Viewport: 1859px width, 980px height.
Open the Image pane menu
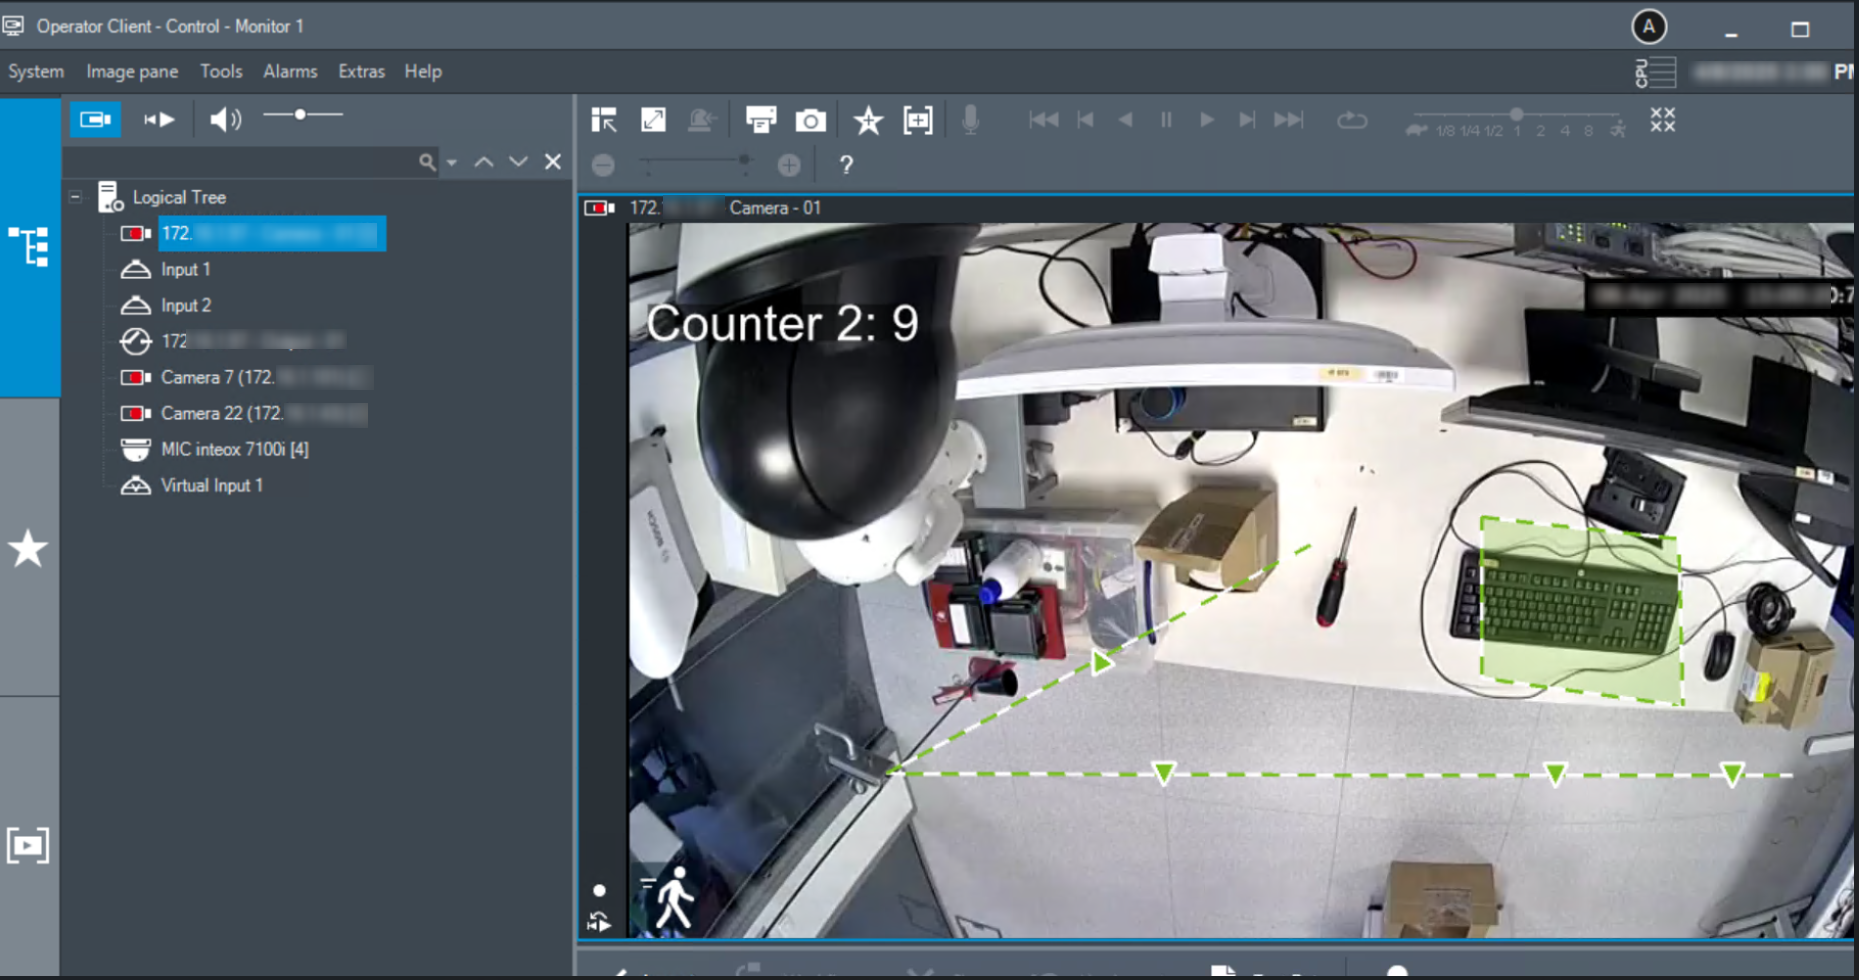132,71
